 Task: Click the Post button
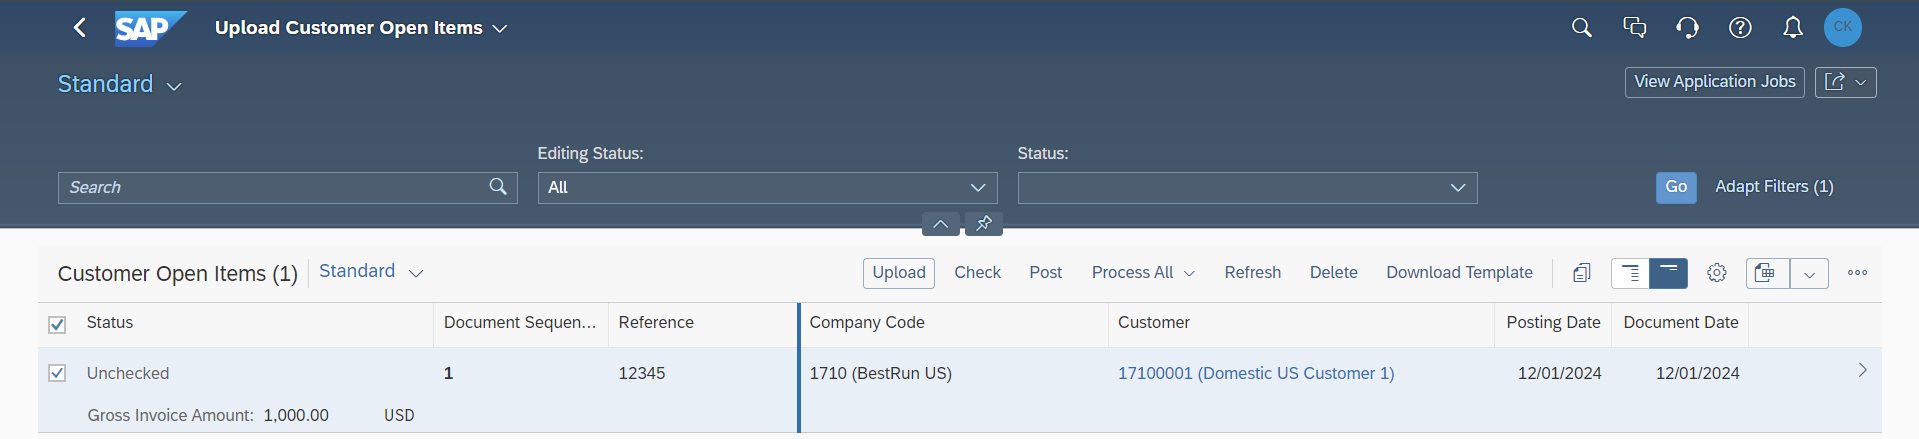pos(1045,273)
